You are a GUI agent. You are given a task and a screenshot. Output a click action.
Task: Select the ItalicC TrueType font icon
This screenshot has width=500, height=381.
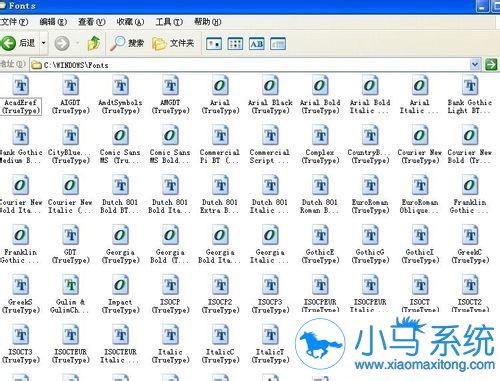coord(220,335)
